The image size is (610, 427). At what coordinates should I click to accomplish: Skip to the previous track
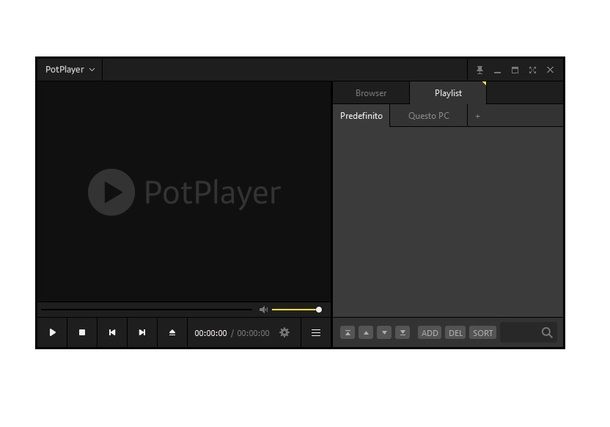click(x=112, y=333)
